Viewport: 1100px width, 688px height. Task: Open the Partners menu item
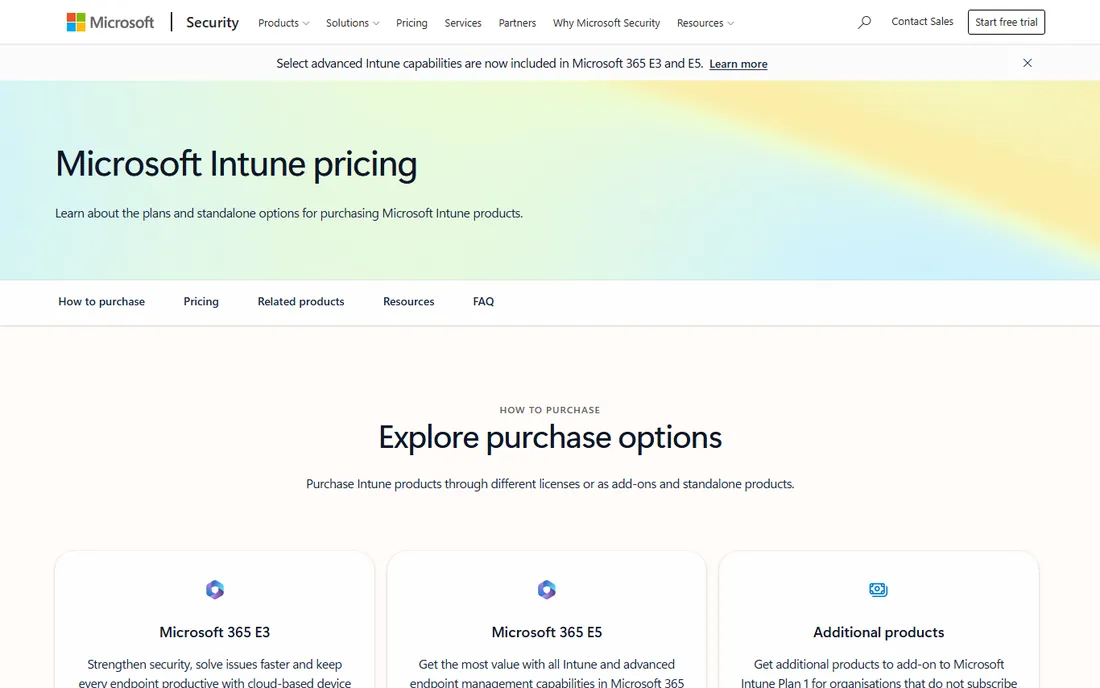(x=517, y=23)
